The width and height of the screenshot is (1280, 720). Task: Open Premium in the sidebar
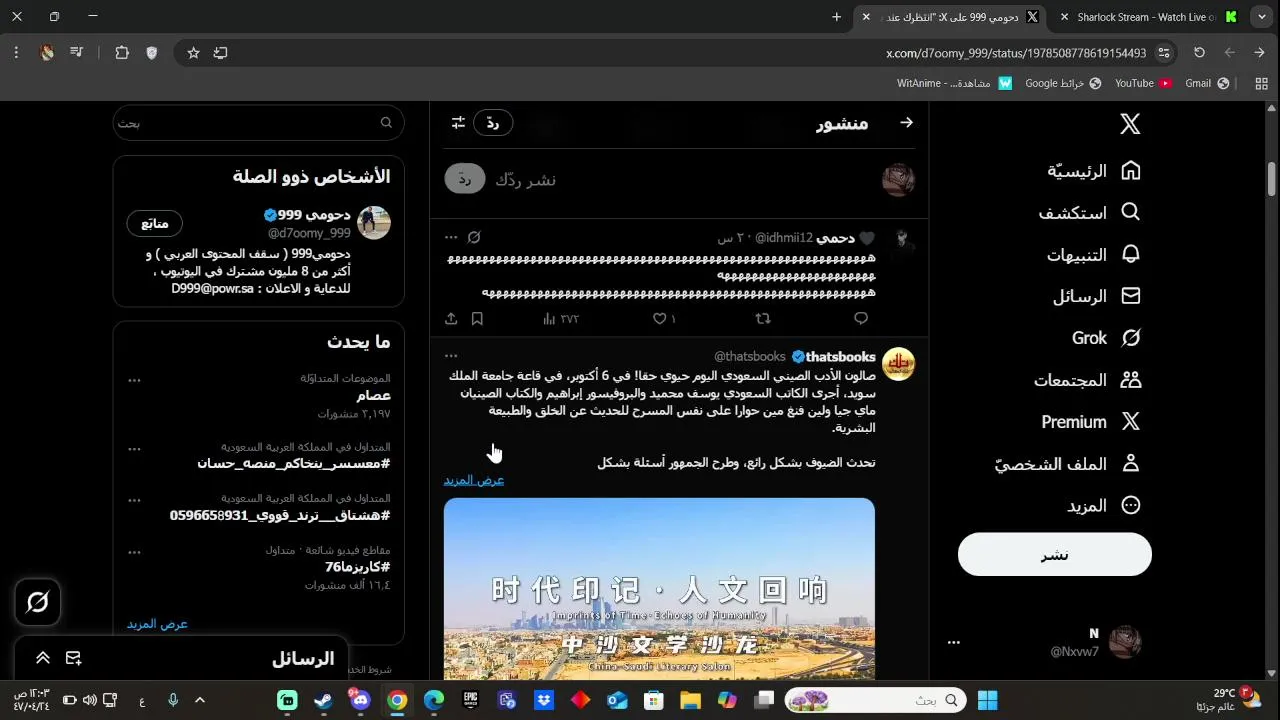point(1090,422)
